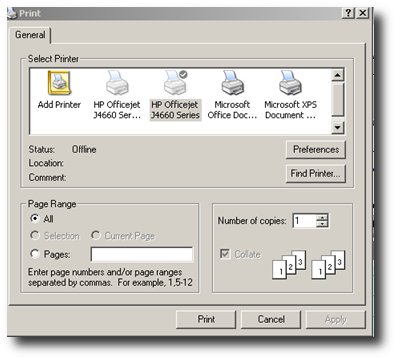Click the Apply button

[x=336, y=319]
